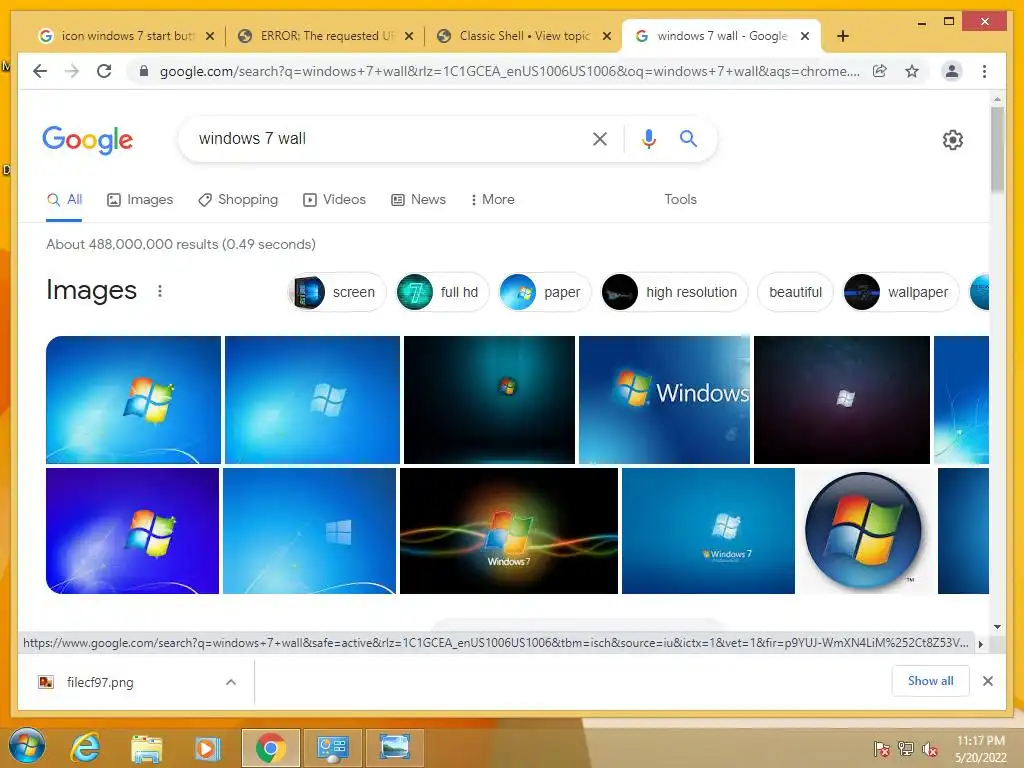Open image with 'Windows' text logo
Screen dimensions: 1024x768
pyautogui.click(x=664, y=400)
